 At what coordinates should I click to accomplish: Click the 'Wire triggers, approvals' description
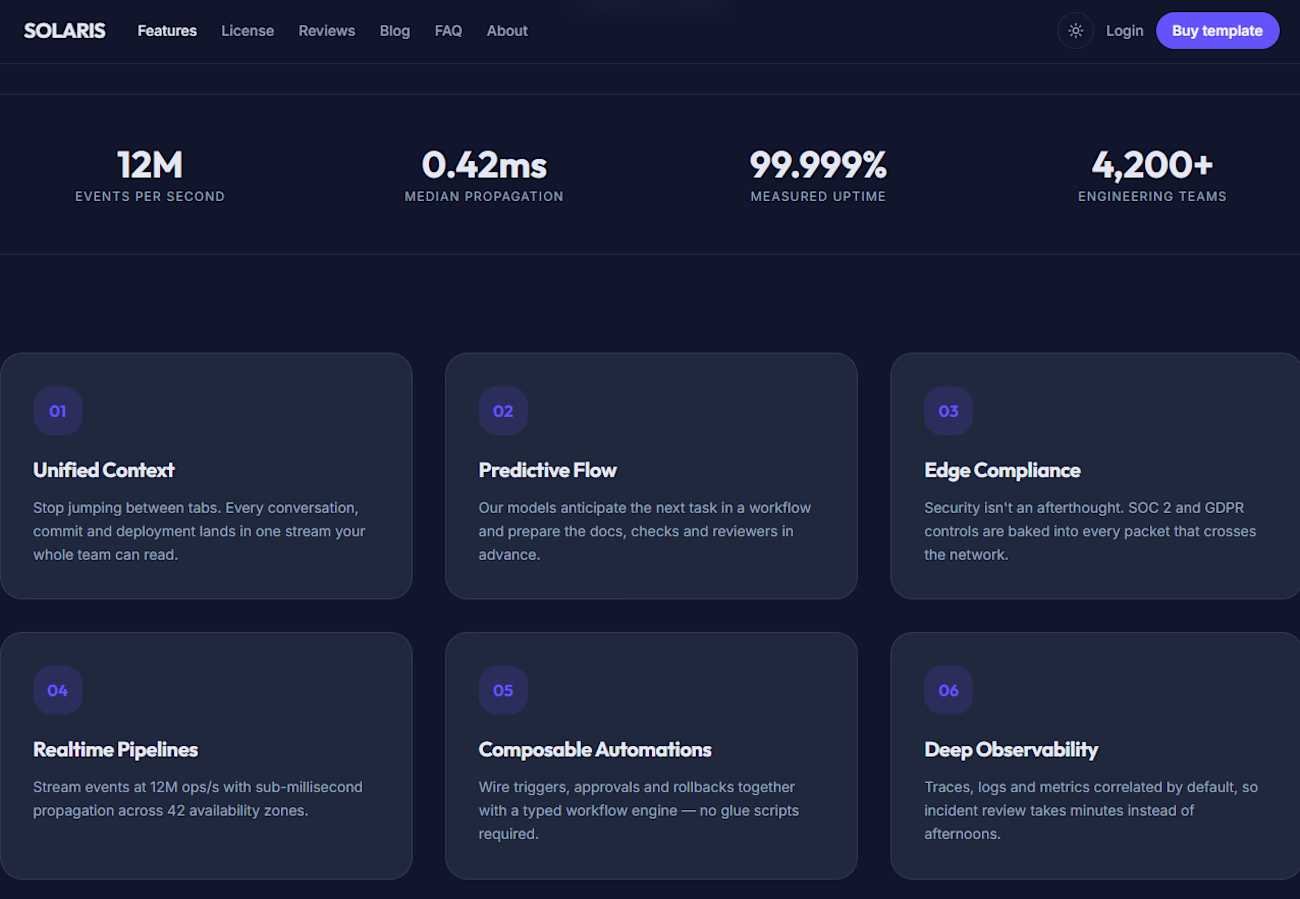tap(639, 810)
